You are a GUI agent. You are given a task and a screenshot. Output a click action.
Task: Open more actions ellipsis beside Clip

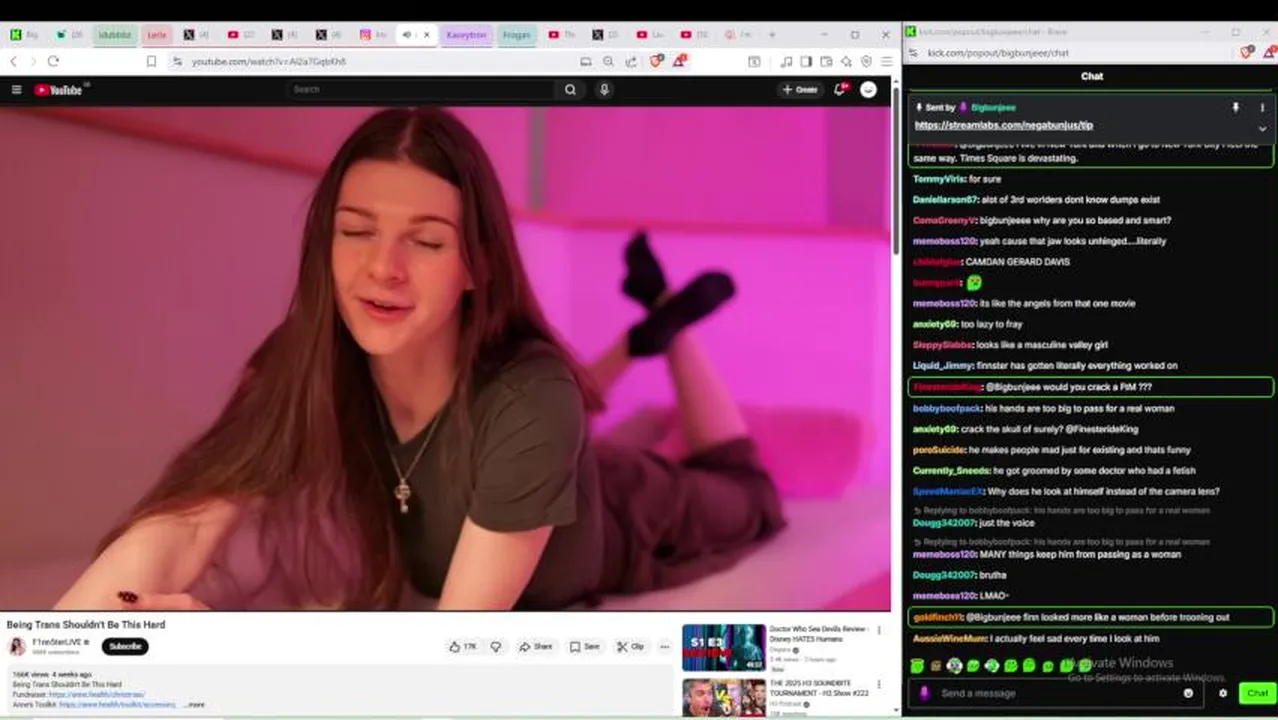[x=664, y=647]
